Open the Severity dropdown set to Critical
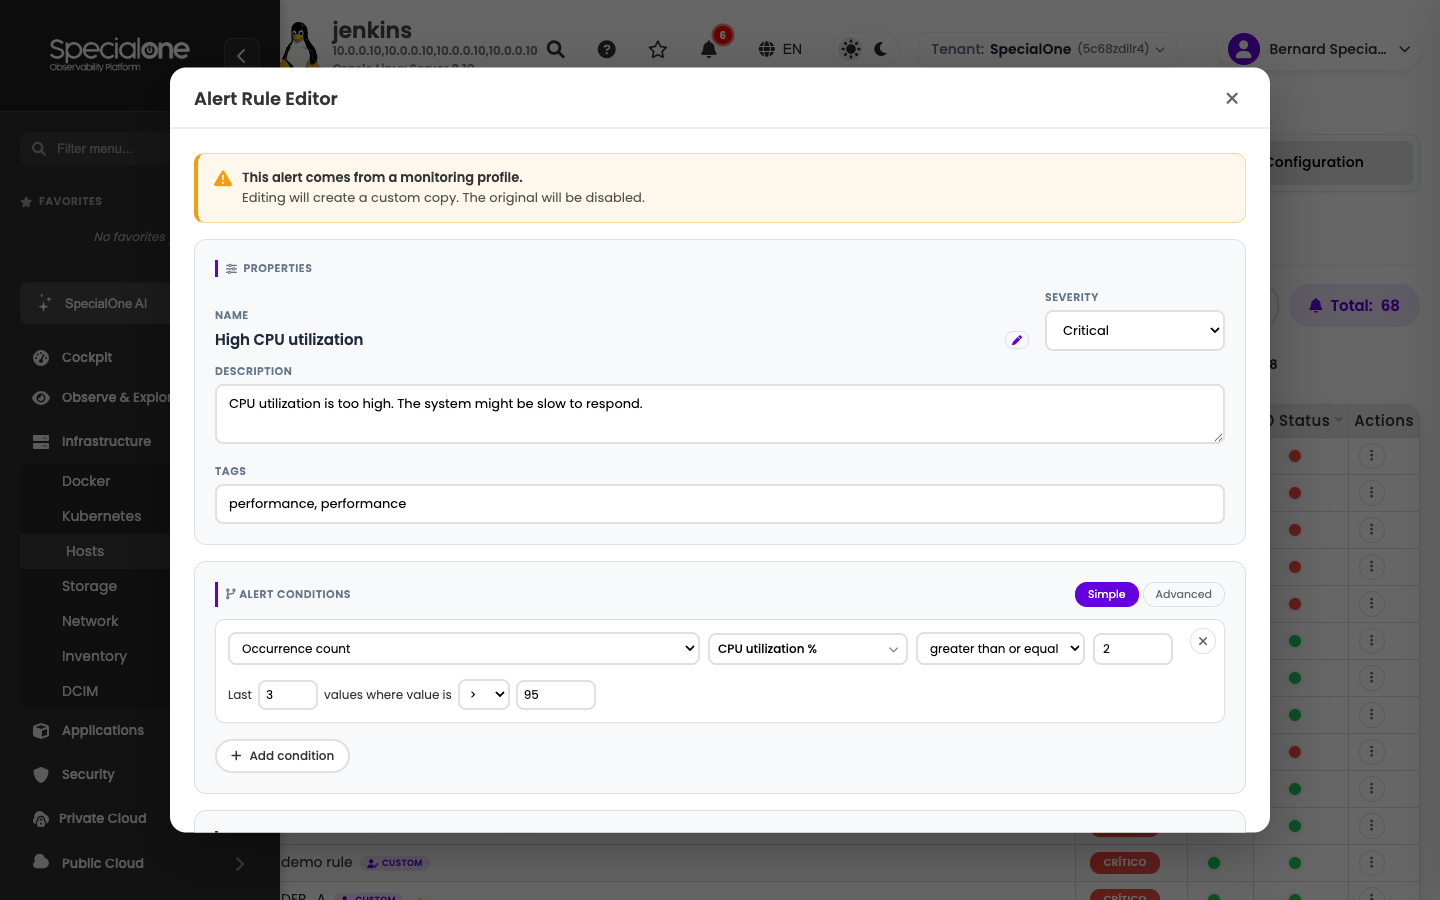Viewport: 1440px width, 900px height. pyautogui.click(x=1135, y=331)
